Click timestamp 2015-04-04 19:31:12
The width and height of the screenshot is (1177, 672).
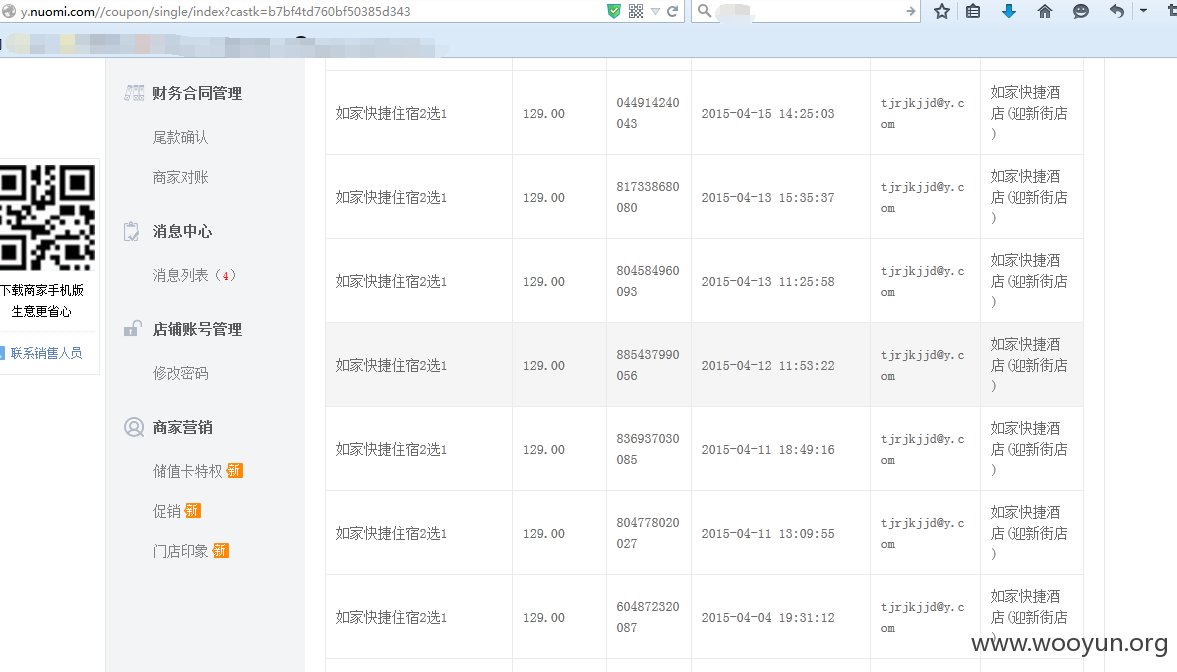(x=768, y=617)
